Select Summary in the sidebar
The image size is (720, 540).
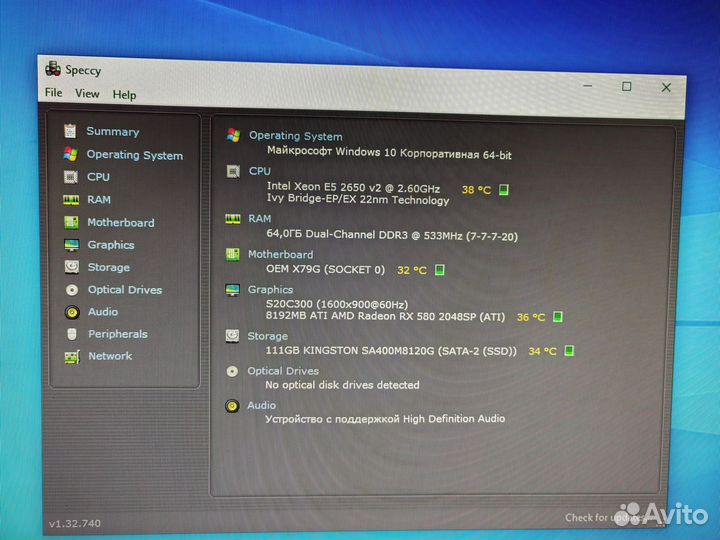tap(112, 132)
